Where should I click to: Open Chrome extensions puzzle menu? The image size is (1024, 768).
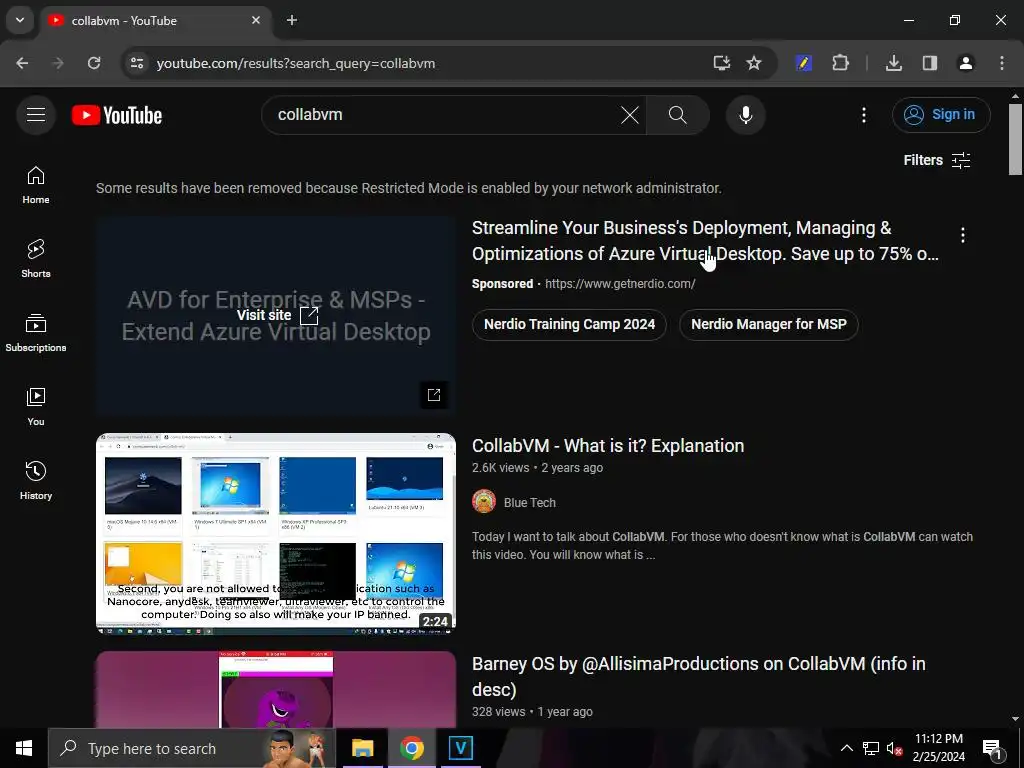(840, 63)
